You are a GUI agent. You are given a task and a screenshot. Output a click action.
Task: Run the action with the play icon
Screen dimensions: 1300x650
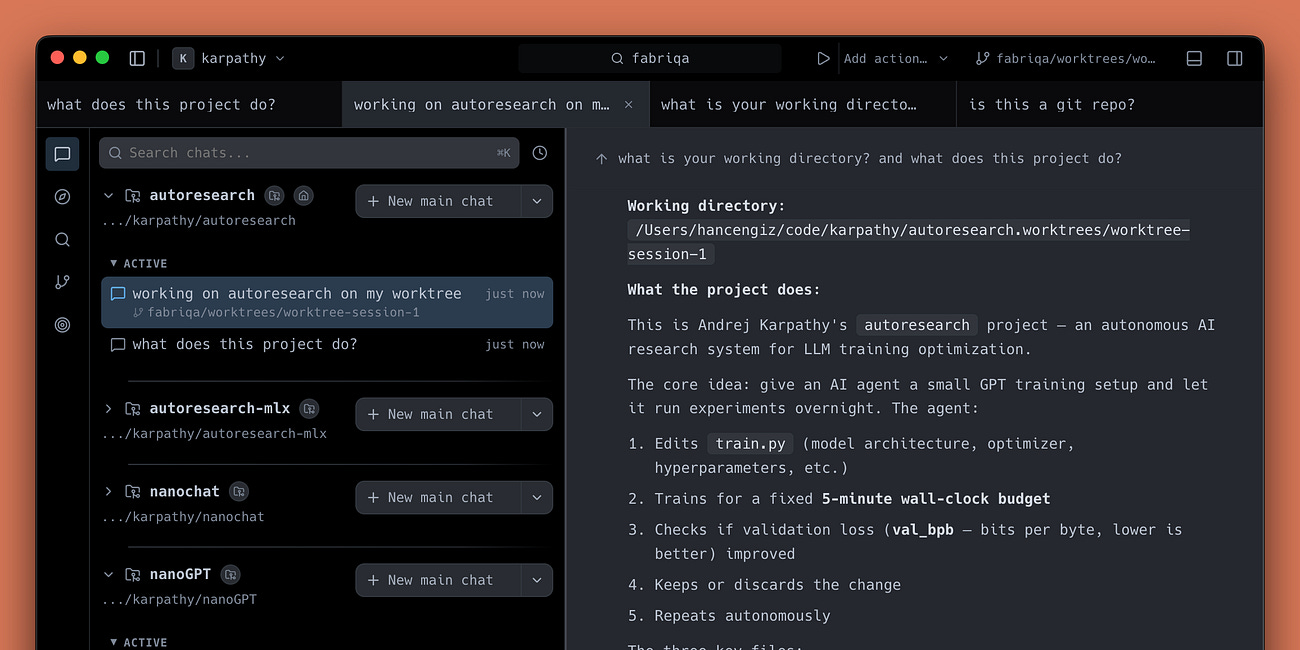tap(823, 58)
